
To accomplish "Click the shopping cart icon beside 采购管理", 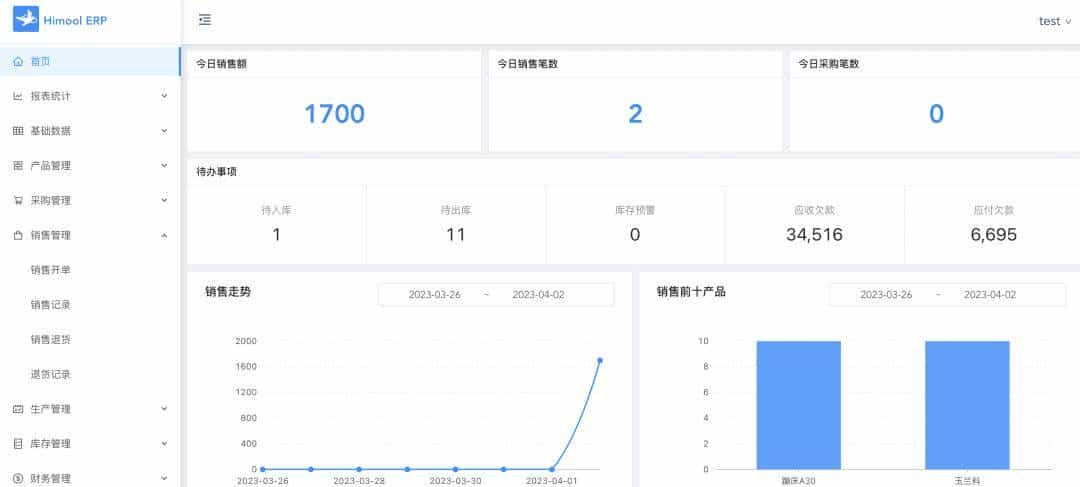I will (x=19, y=200).
